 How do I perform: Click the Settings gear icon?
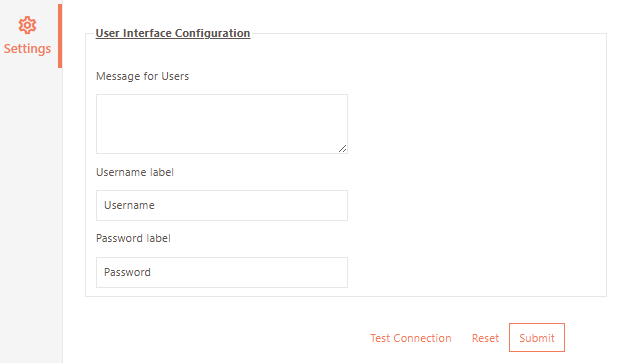click(x=27, y=25)
